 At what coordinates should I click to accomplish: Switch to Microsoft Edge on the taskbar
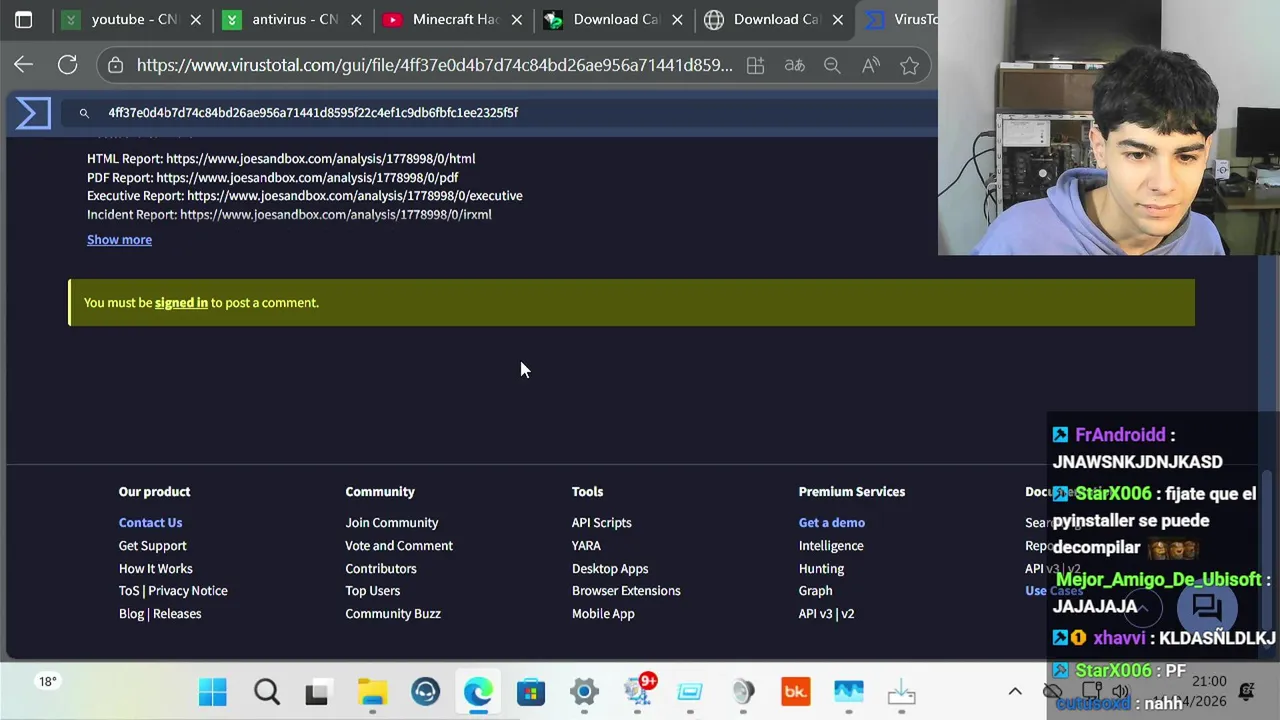click(x=478, y=692)
